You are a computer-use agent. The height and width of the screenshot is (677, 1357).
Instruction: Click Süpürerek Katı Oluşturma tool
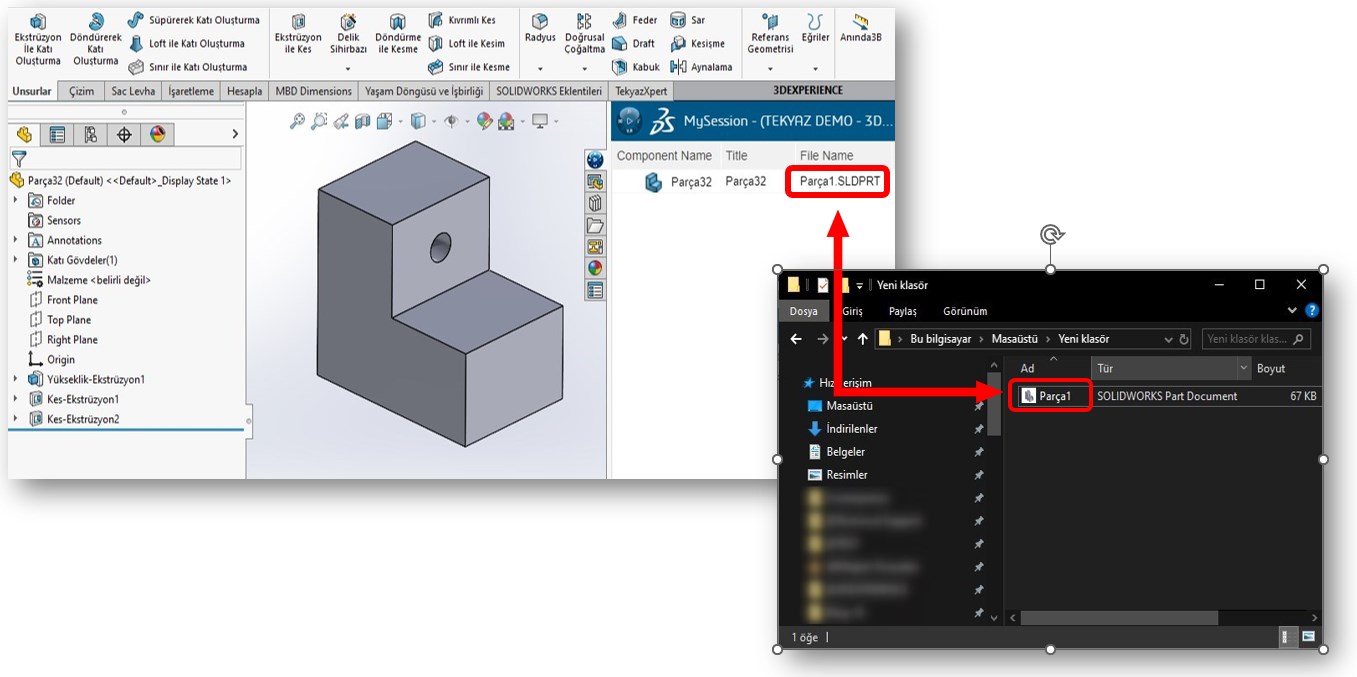click(x=194, y=20)
